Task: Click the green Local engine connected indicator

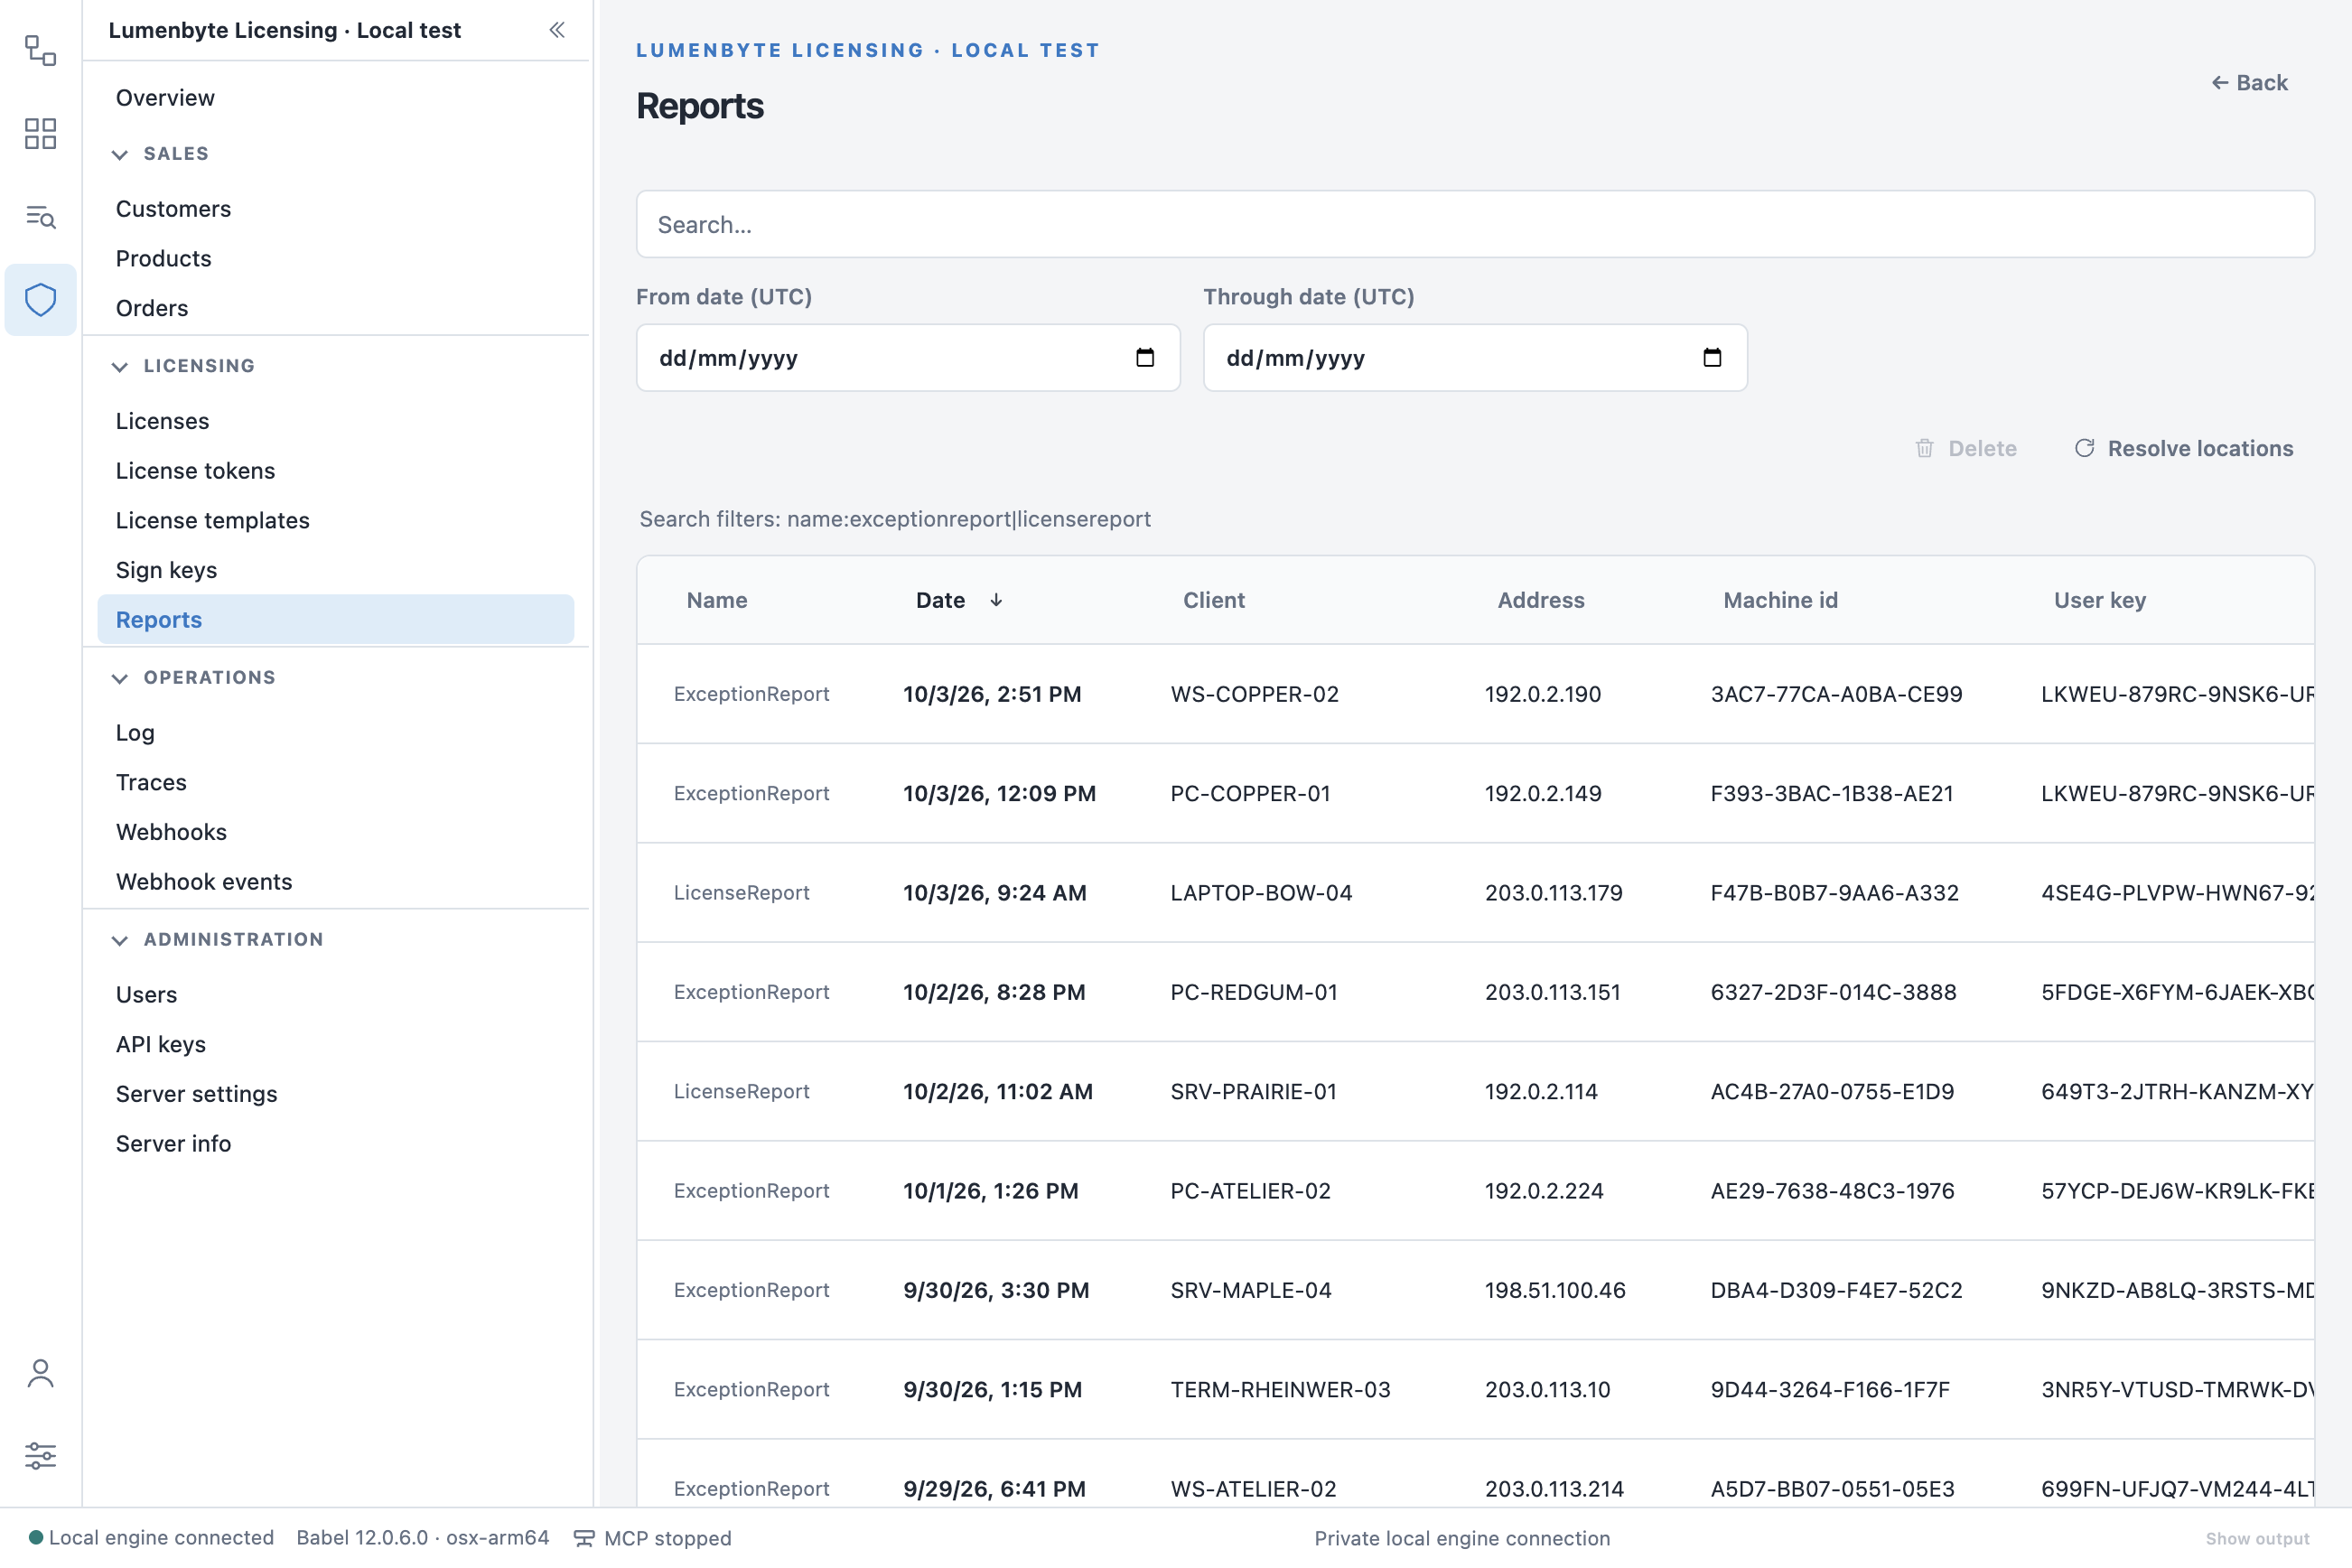Action: click(x=36, y=1537)
